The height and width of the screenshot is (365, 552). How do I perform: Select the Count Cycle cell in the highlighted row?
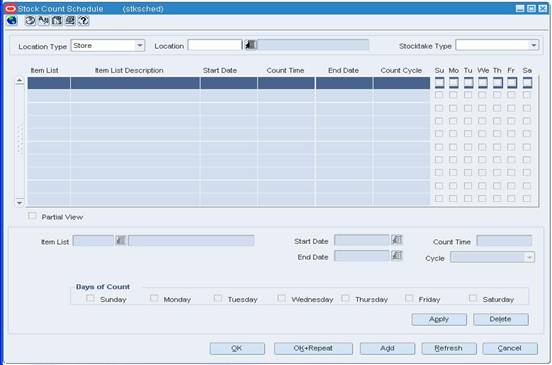402,83
